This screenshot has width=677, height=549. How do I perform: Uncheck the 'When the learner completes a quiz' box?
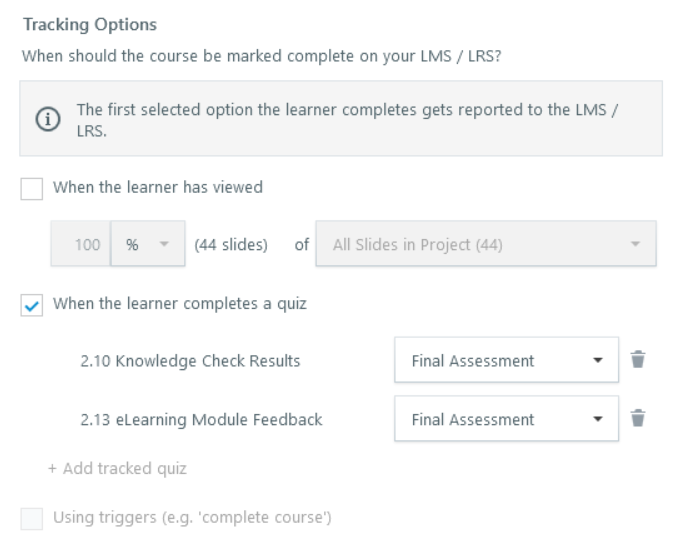click(x=33, y=304)
